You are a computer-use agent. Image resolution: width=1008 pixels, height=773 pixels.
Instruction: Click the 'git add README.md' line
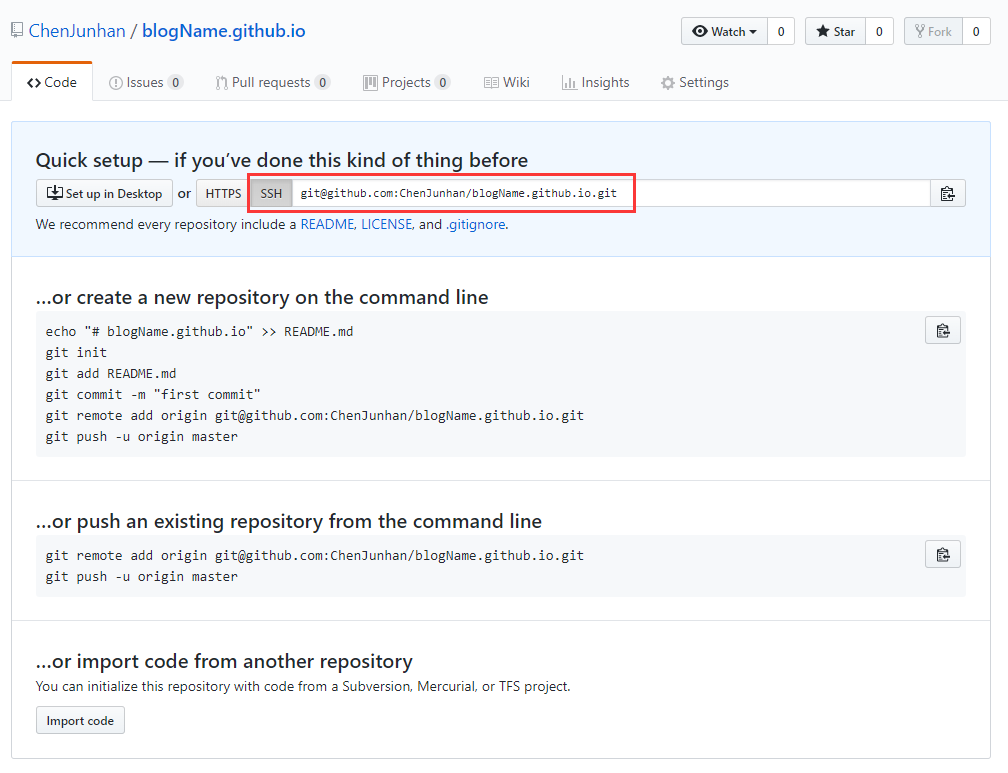coord(111,374)
